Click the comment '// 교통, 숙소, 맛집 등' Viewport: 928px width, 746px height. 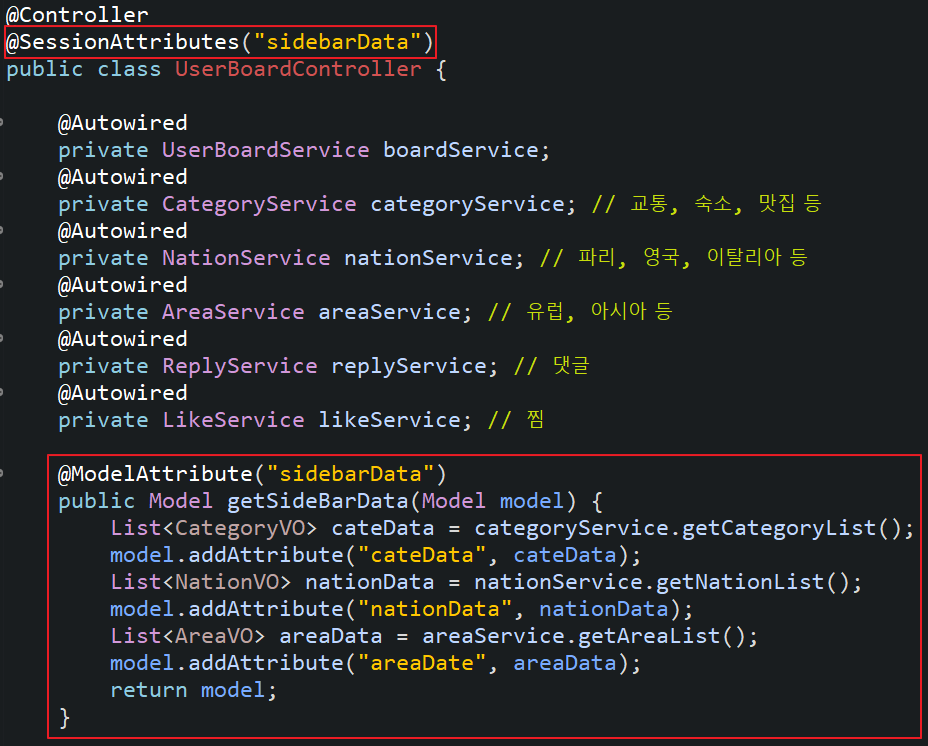tap(707, 204)
